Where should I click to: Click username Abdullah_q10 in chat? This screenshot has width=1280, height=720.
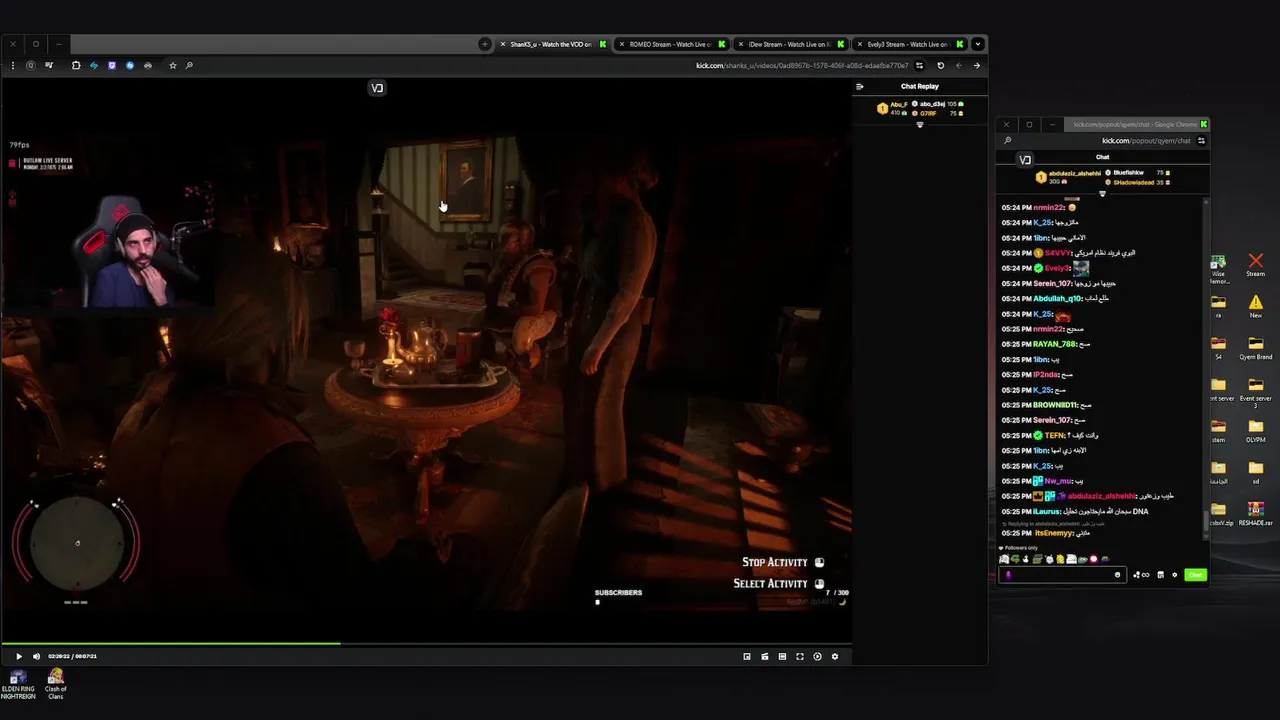(x=1057, y=298)
